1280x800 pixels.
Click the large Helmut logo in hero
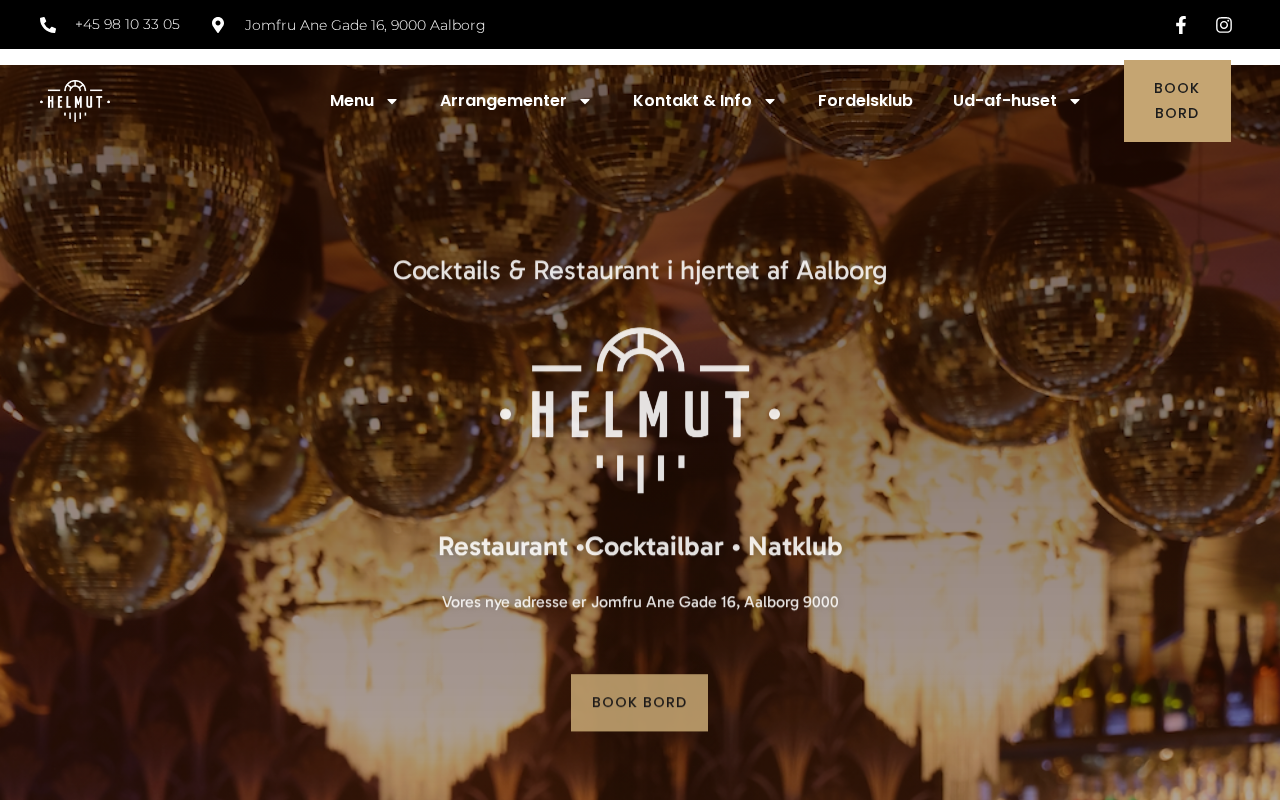(x=640, y=410)
